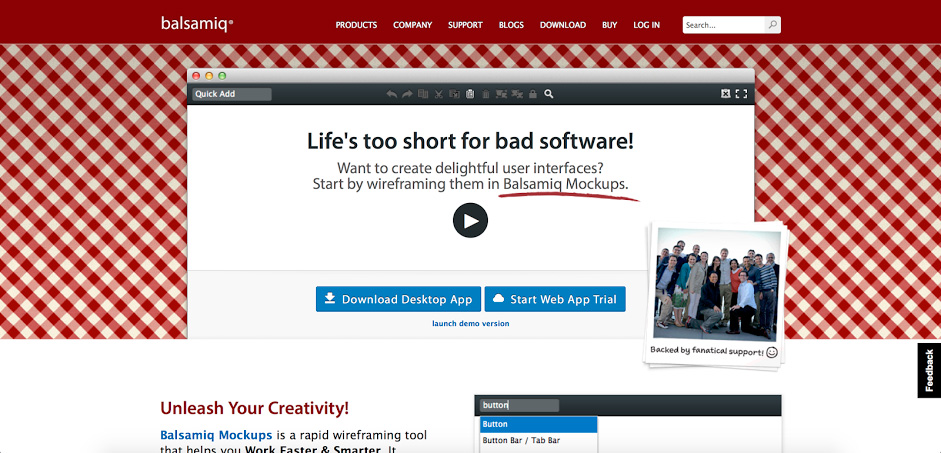Click the Balsamiq Mockups link in the paragraph
The height and width of the screenshot is (453, 941).
point(216,434)
